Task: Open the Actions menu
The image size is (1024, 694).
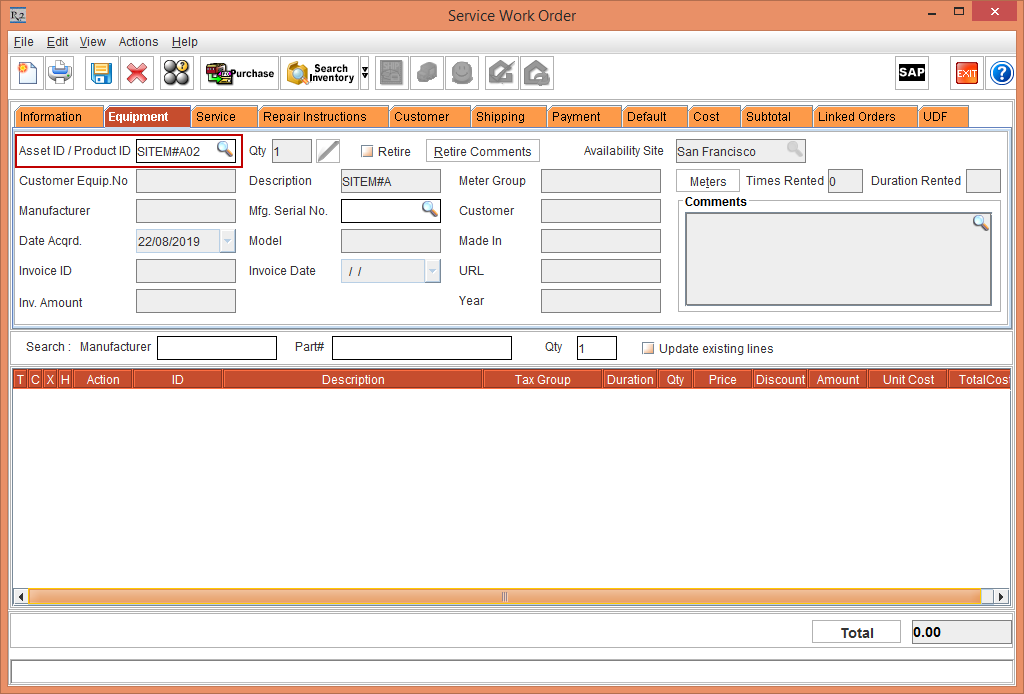Action: tap(138, 42)
